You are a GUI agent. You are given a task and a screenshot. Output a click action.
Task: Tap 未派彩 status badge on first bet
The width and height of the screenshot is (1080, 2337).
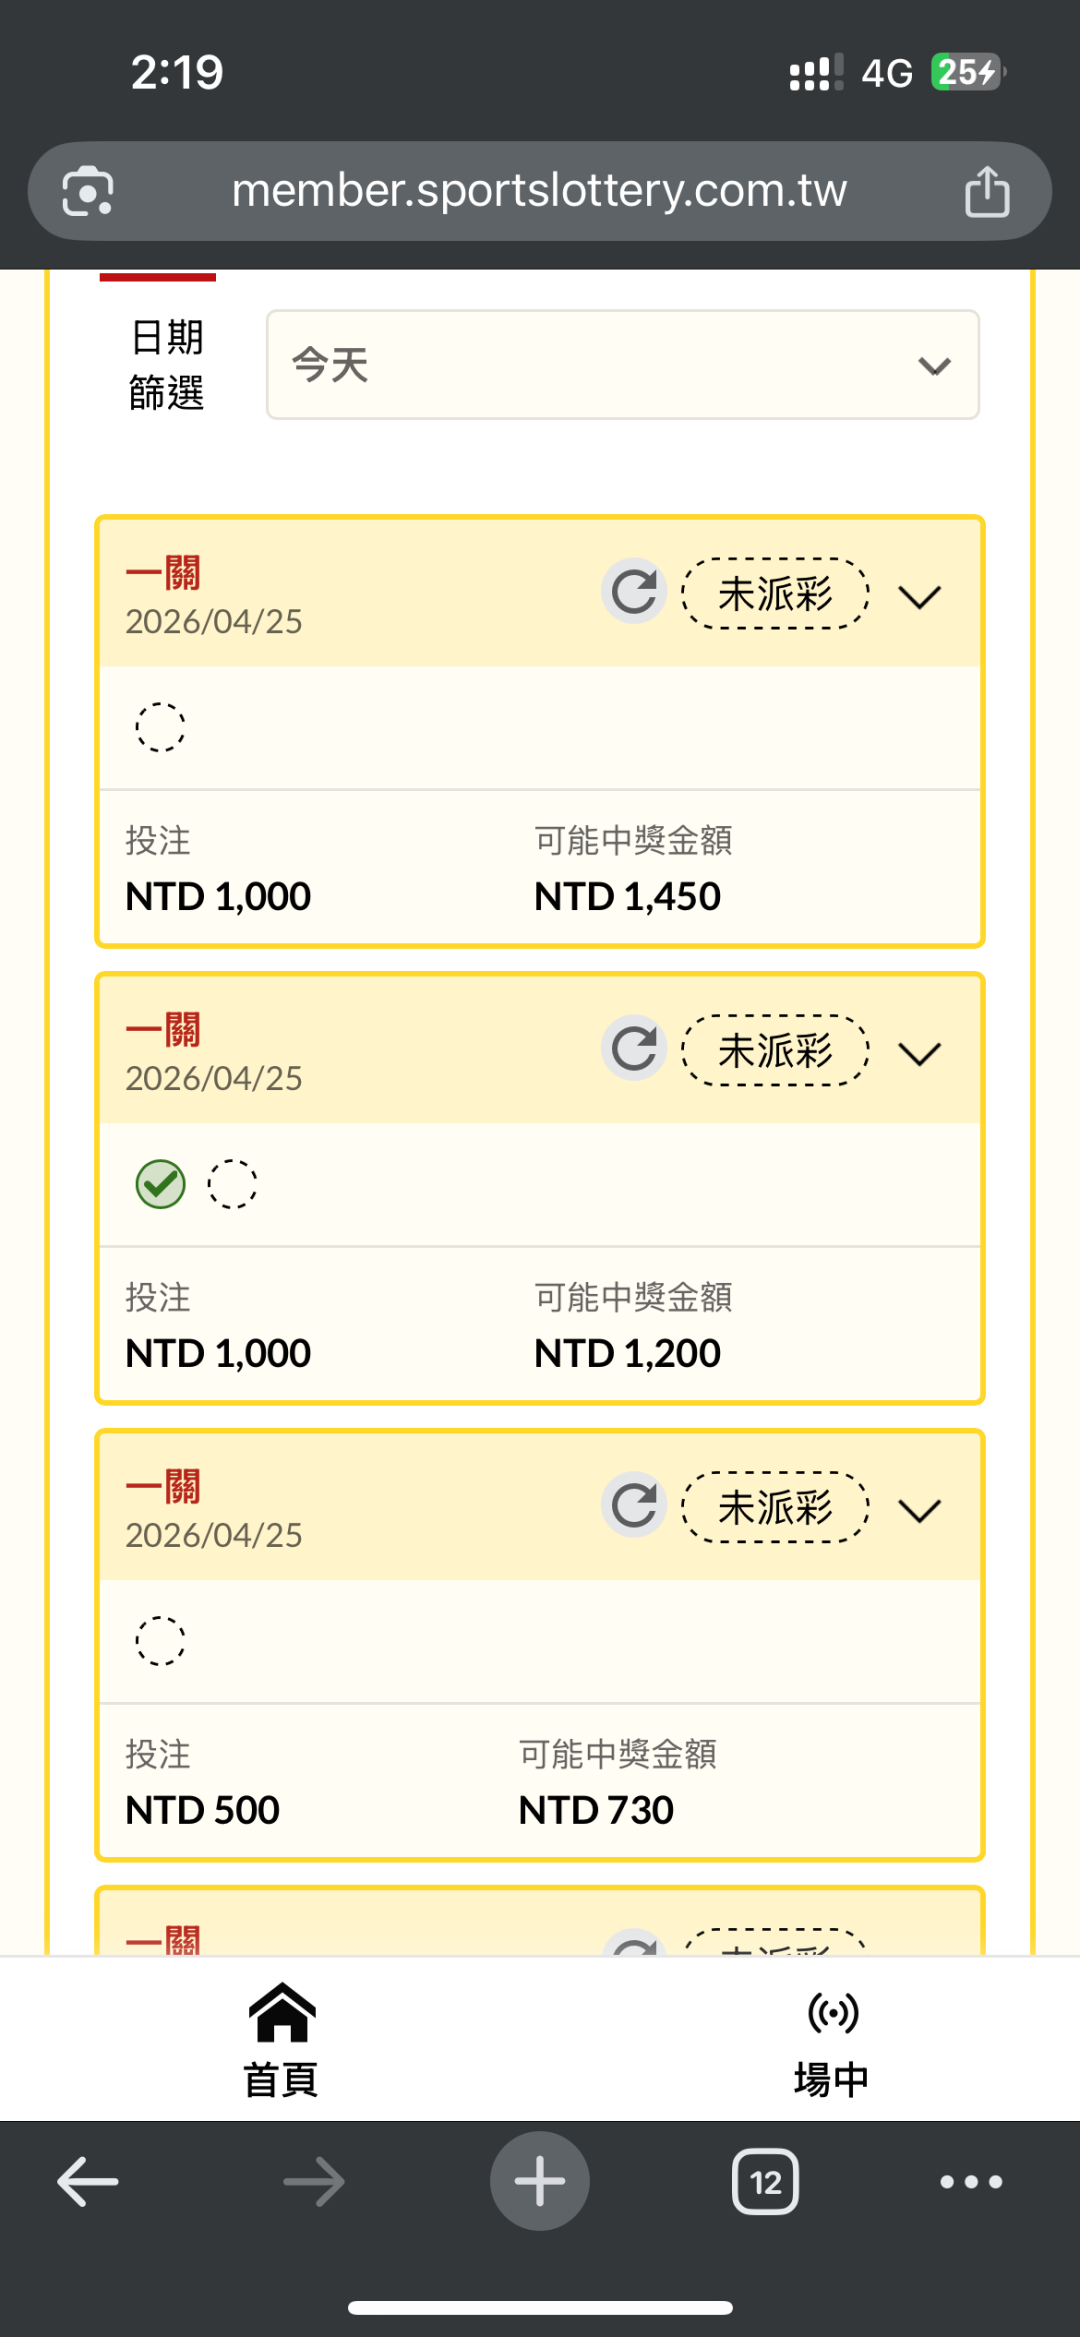pyautogui.click(x=775, y=594)
